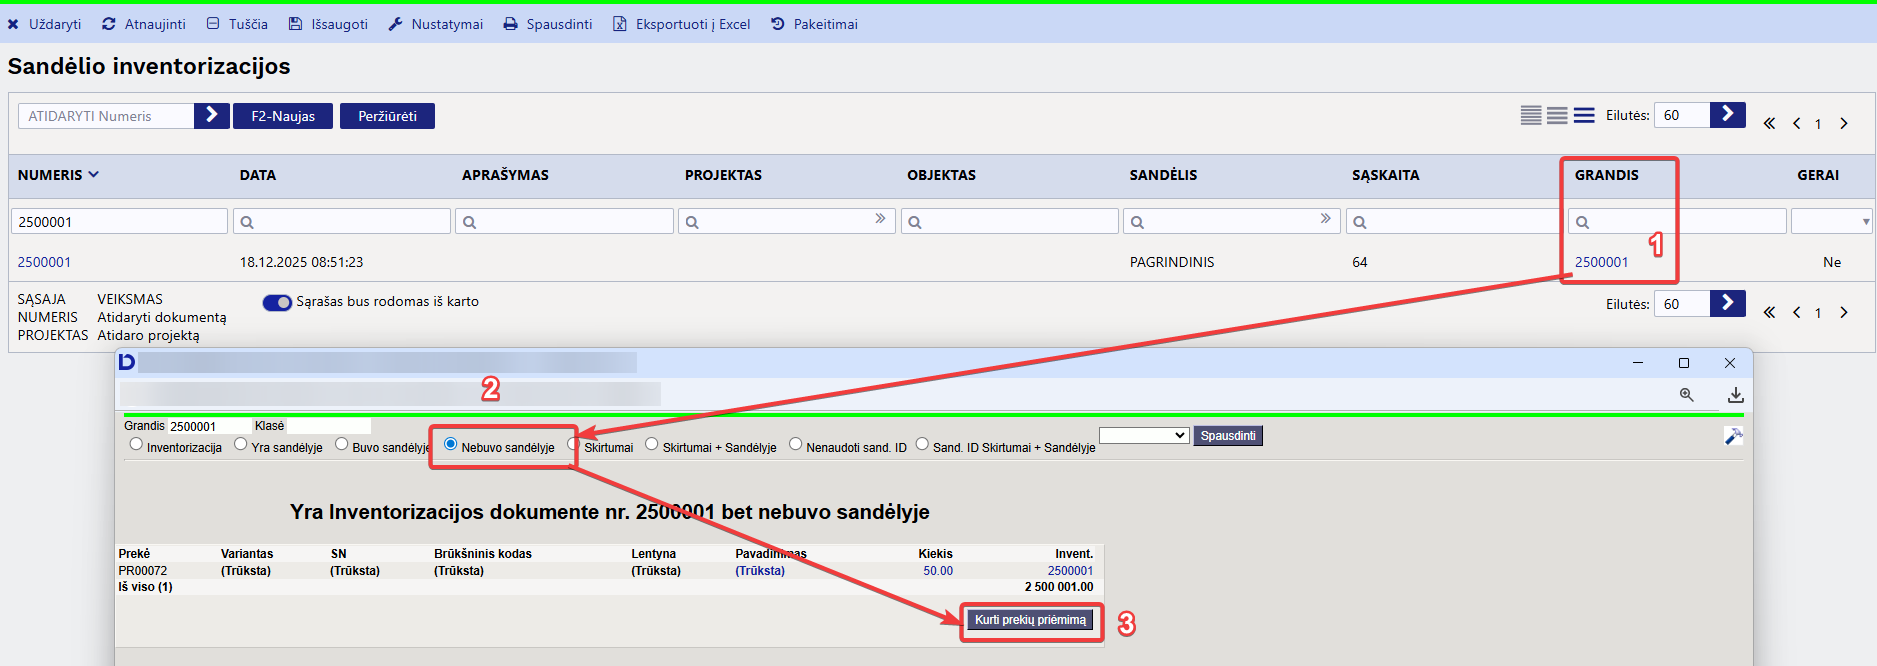
Task: Expand the GERAI filter dropdown
Action: click(1830, 222)
